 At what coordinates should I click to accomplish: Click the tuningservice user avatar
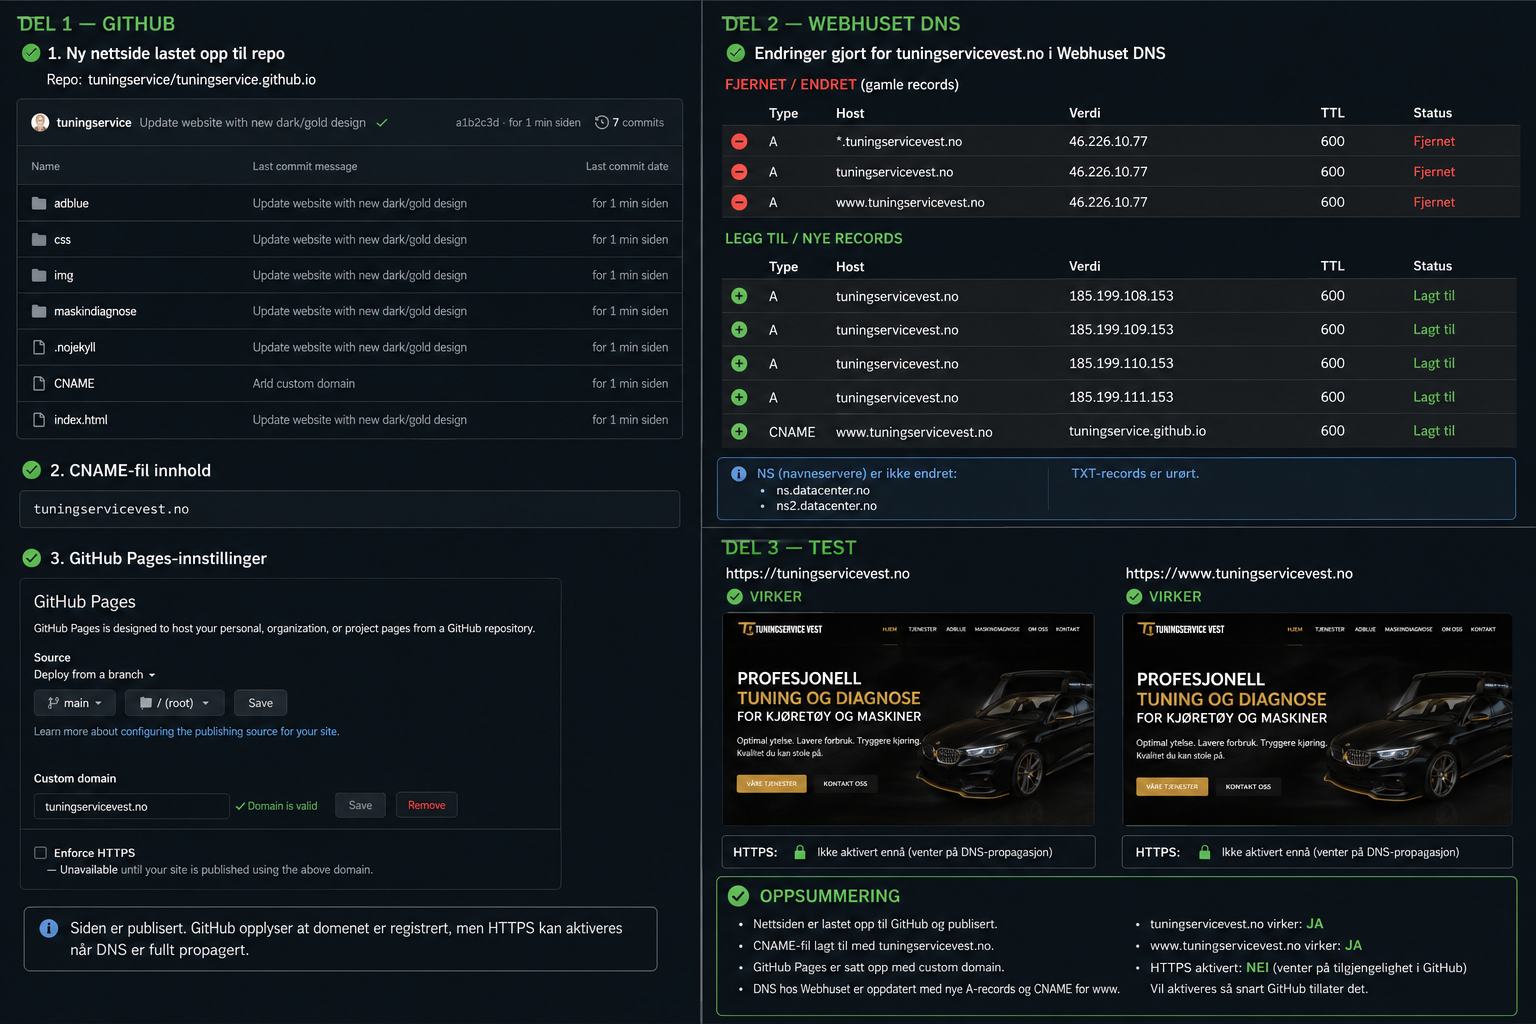click(x=40, y=122)
